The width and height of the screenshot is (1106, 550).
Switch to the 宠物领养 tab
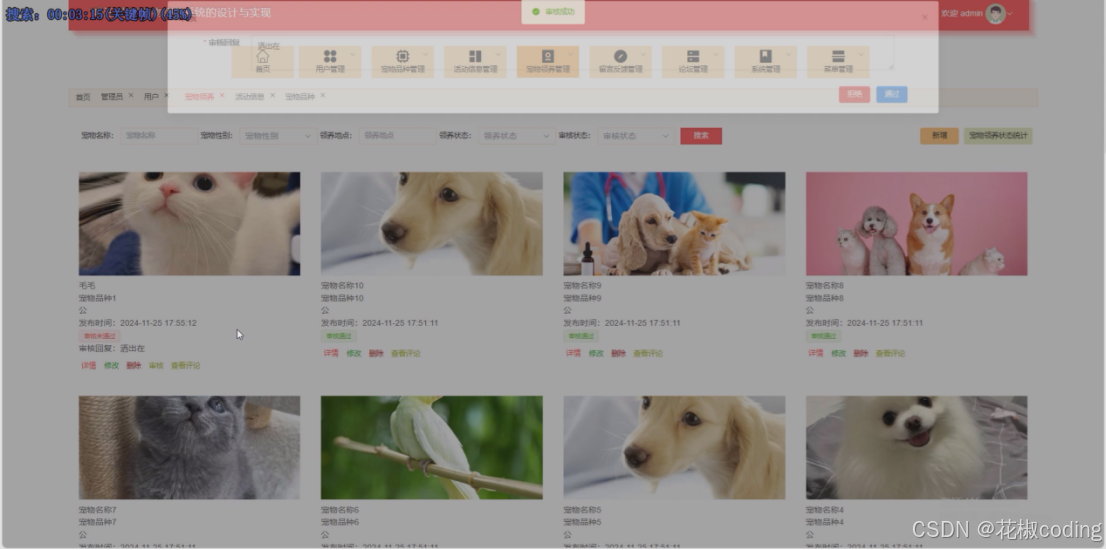pyautogui.click(x=199, y=97)
